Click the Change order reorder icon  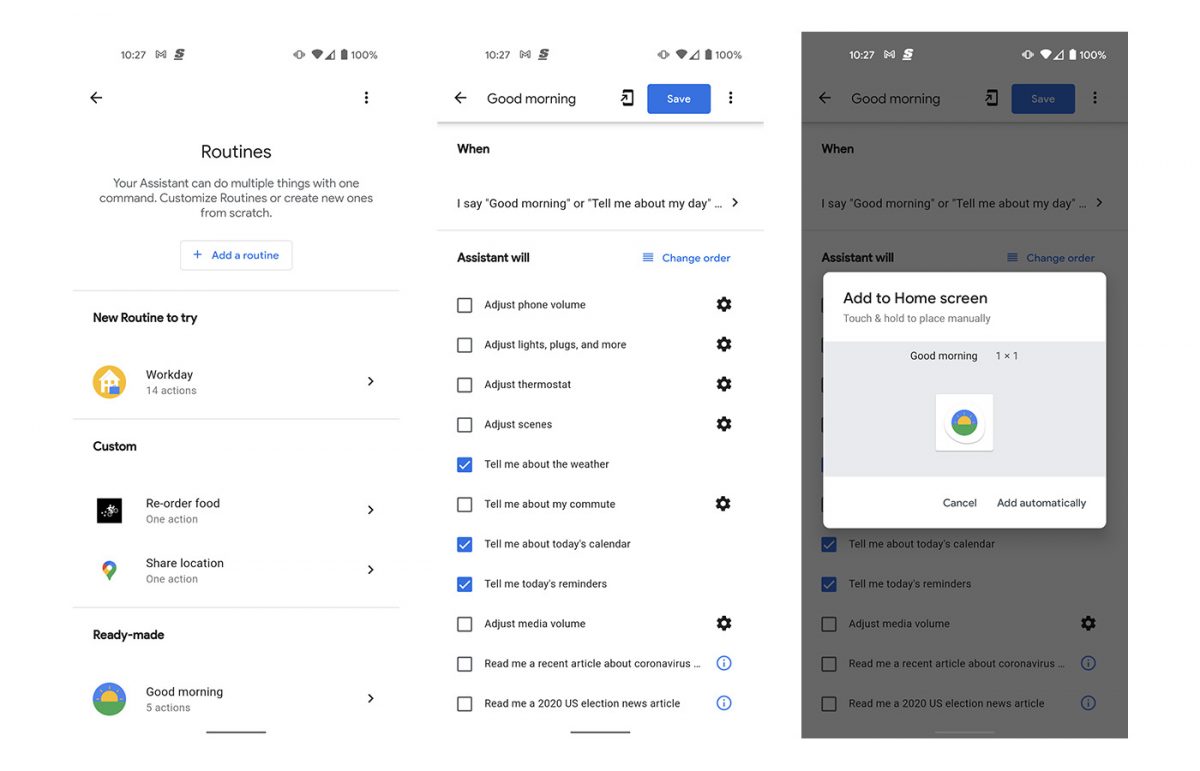(x=648, y=257)
